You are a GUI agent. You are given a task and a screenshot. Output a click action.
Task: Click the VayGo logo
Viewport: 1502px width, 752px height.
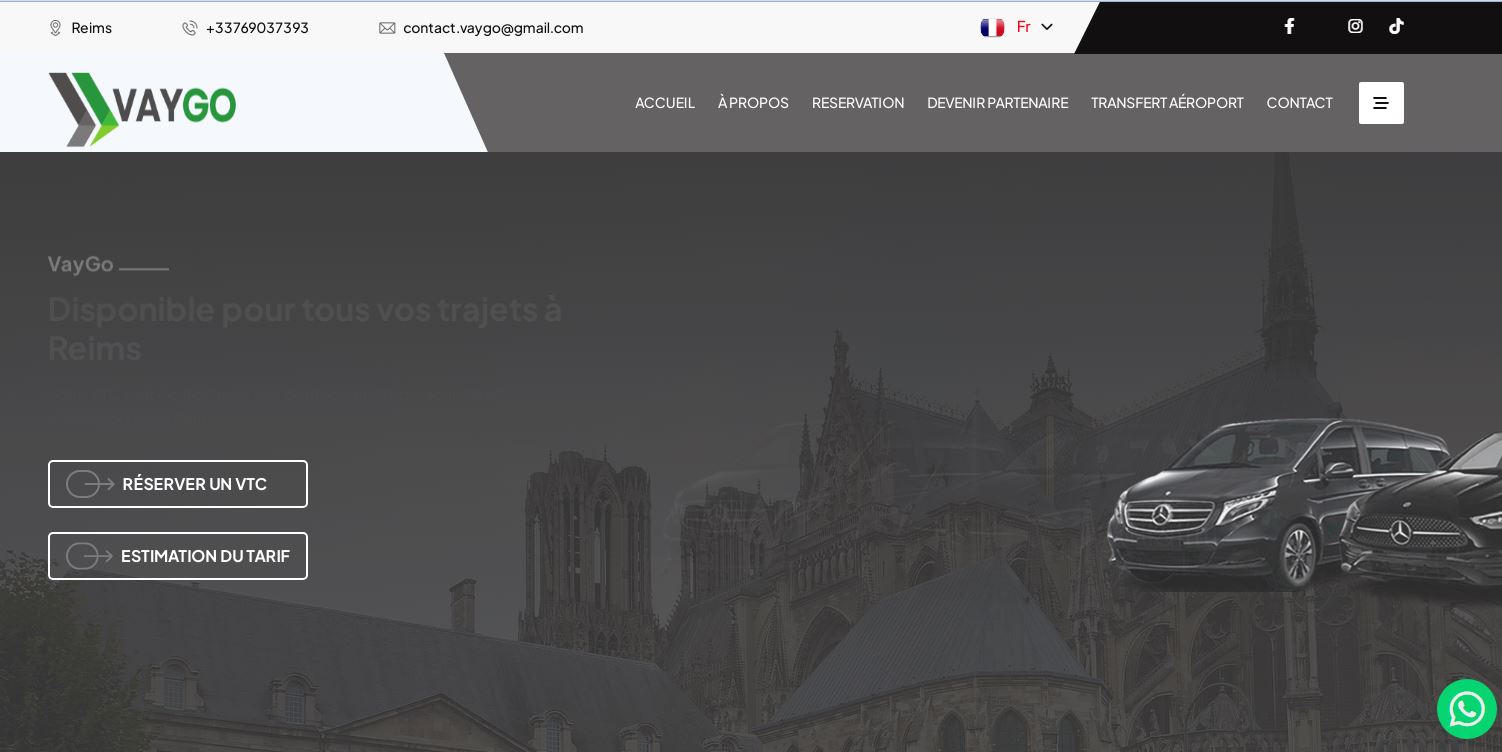142,108
